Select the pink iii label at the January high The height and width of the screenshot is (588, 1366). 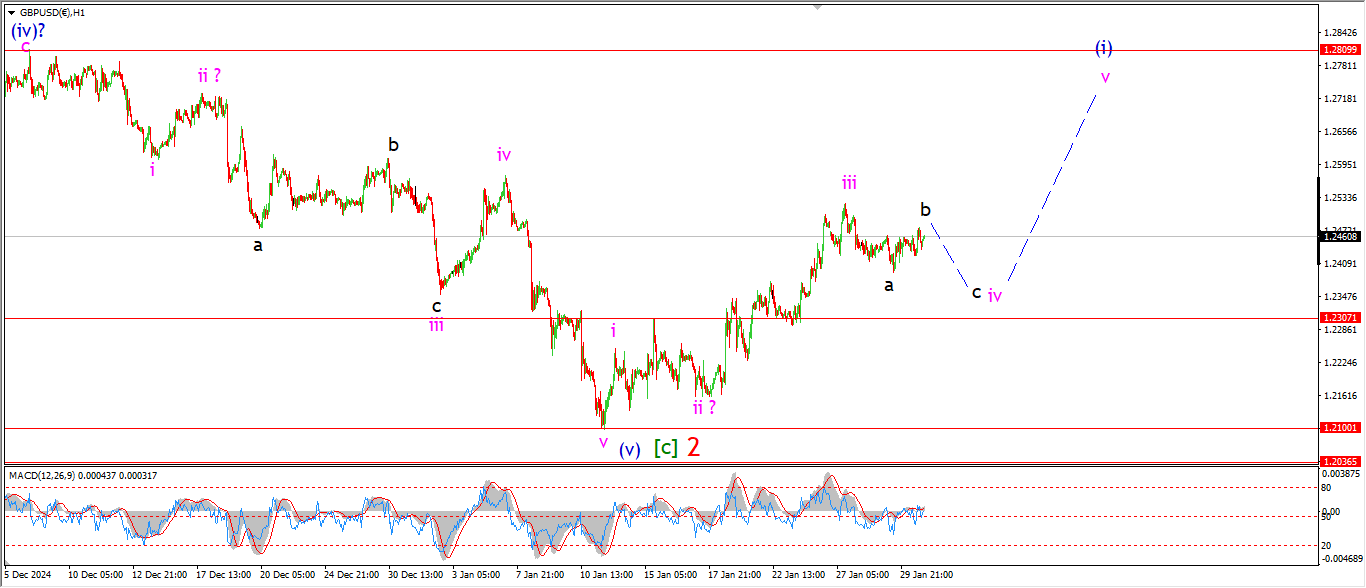click(x=848, y=182)
